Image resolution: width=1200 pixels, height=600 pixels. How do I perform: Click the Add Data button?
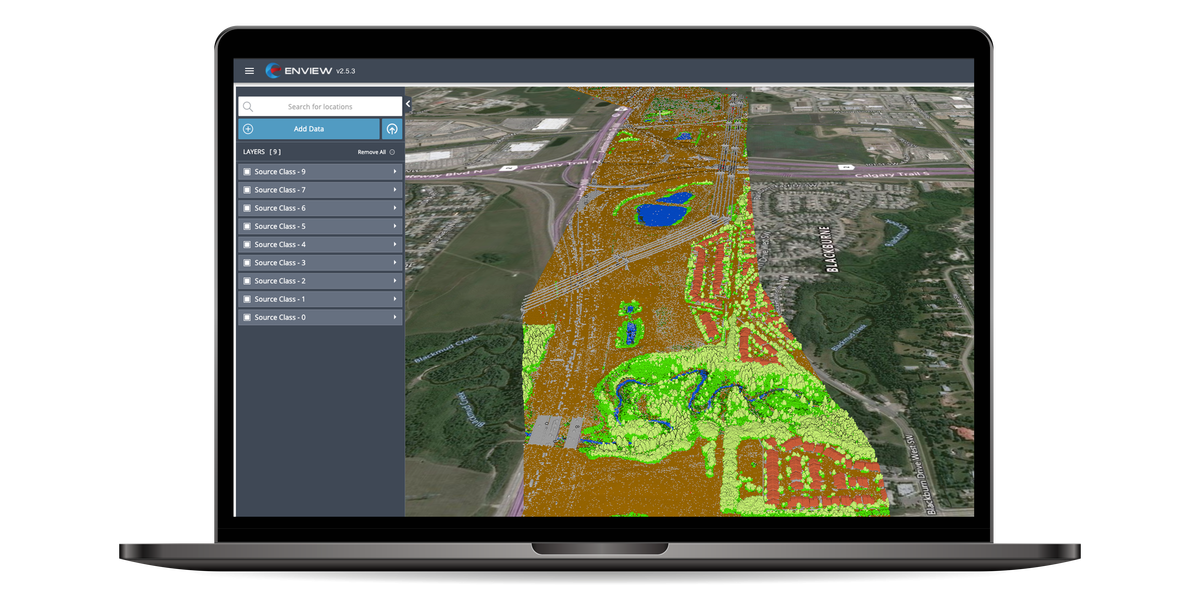tap(309, 129)
